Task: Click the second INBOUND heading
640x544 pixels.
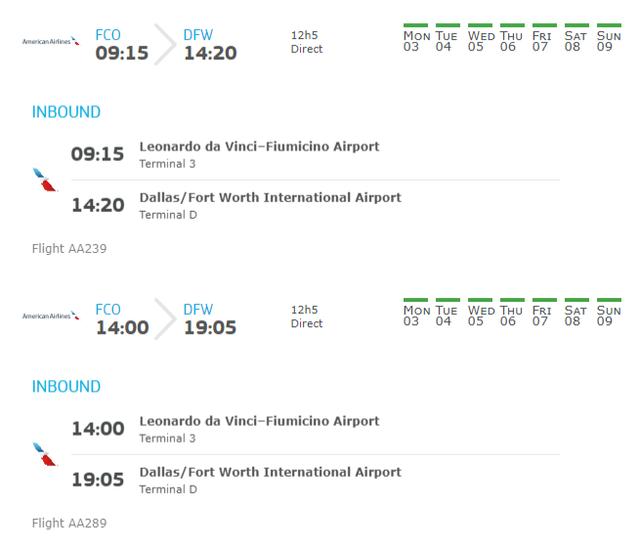Action: click(x=66, y=387)
